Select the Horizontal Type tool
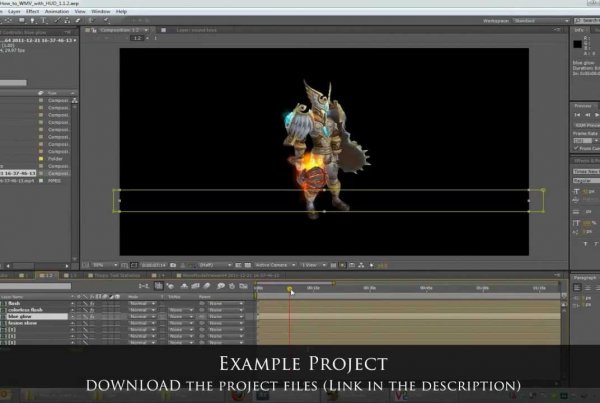This screenshot has width=600, height=403. coord(44,21)
